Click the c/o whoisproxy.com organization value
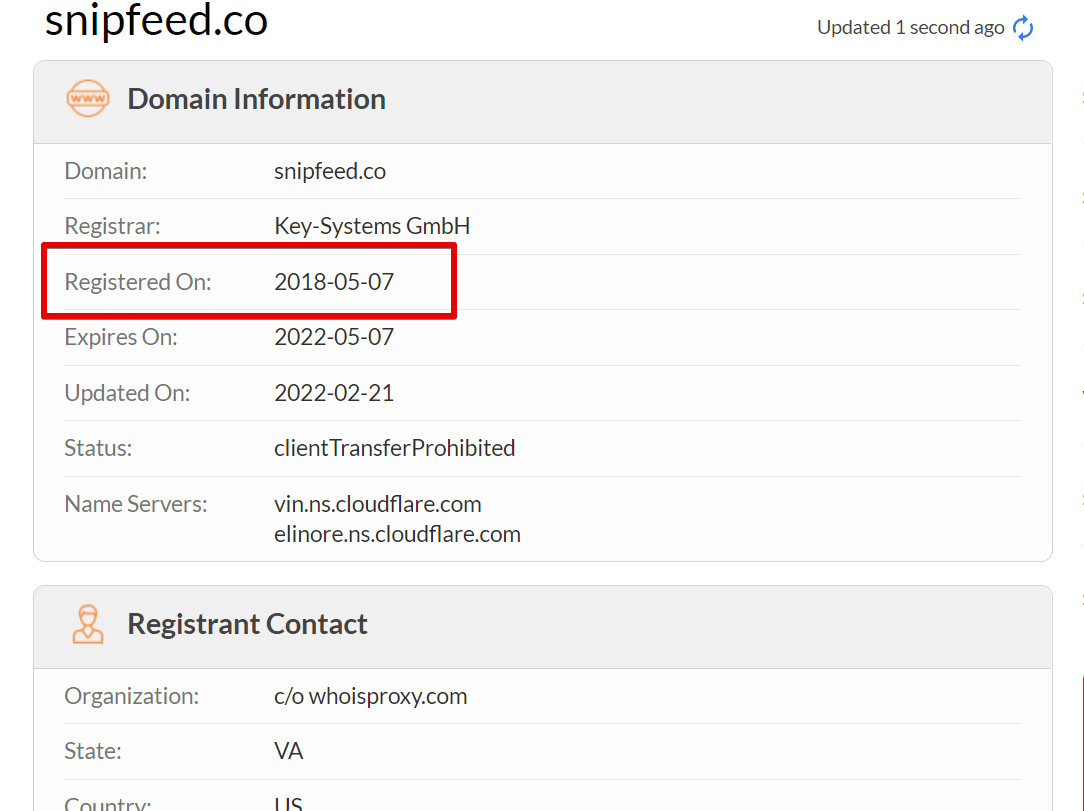Image resolution: width=1084 pixels, height=811 pixels. click(371, 696)
